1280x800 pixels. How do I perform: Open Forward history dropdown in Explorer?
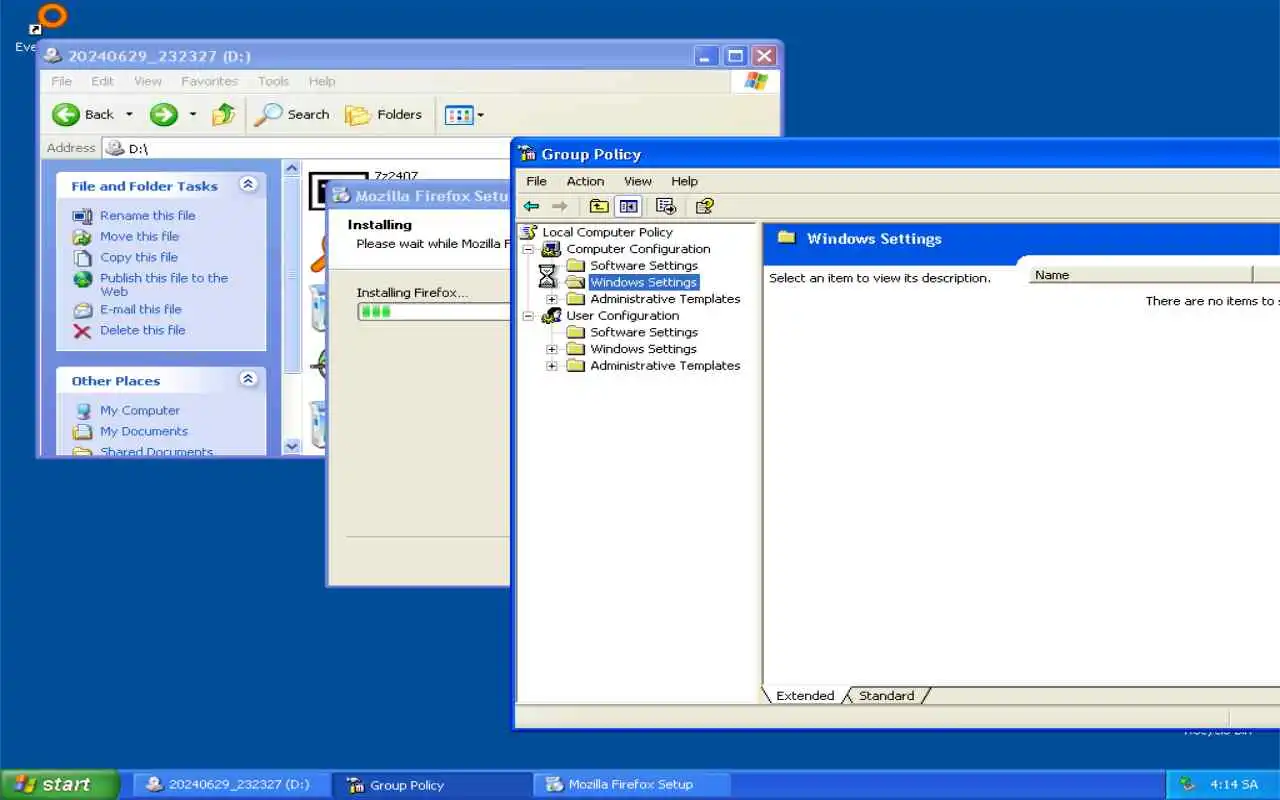(193, 115)
